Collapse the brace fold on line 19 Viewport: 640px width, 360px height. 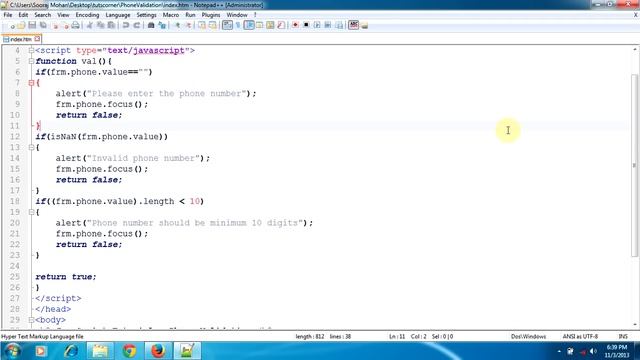coord(31,212)
